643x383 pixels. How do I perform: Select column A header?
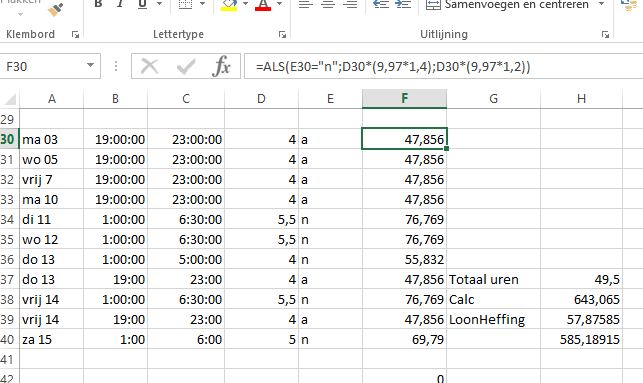click(52, 99)
